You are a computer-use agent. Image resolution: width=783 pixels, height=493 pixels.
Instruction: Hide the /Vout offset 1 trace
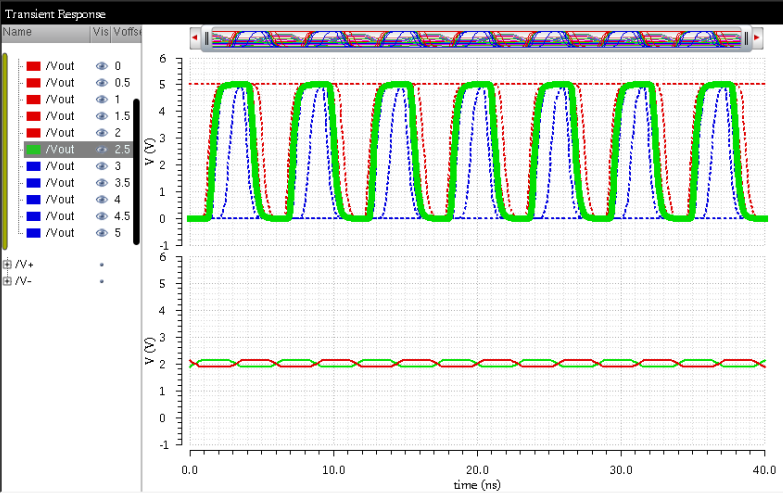coord(102,99)
